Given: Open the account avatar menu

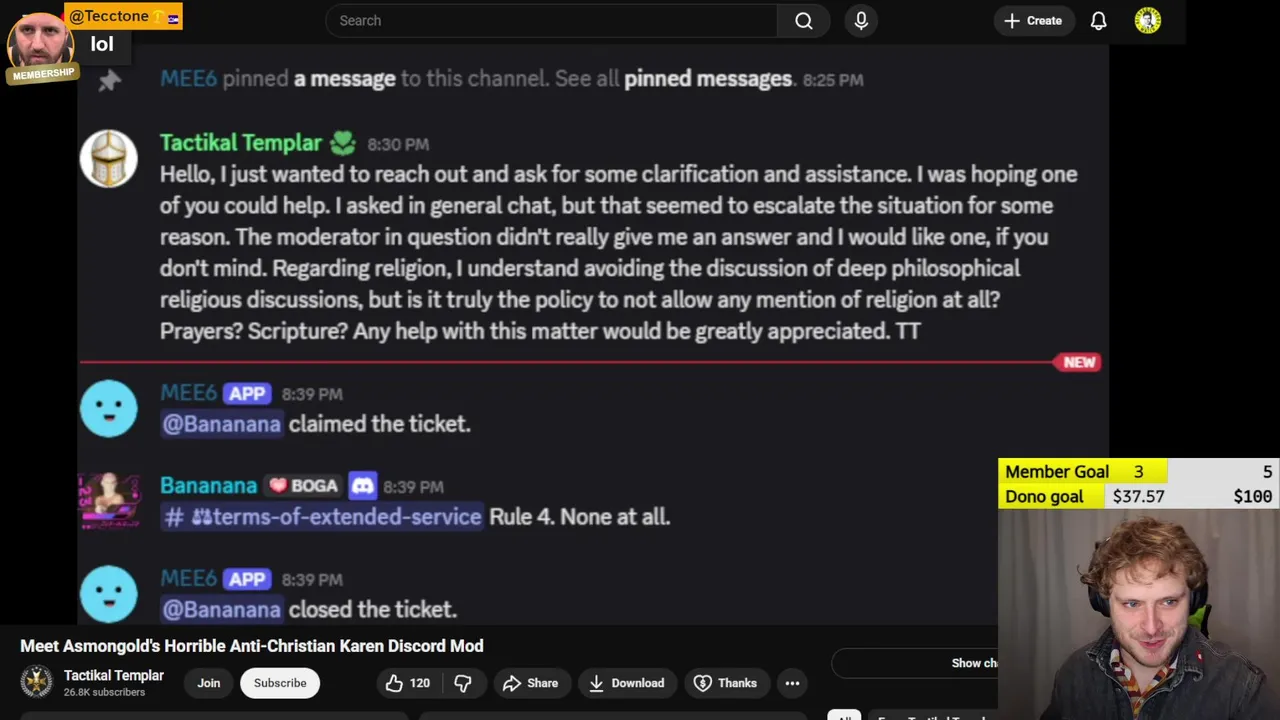Looking at the screenshot, I should click(1147, 21).
